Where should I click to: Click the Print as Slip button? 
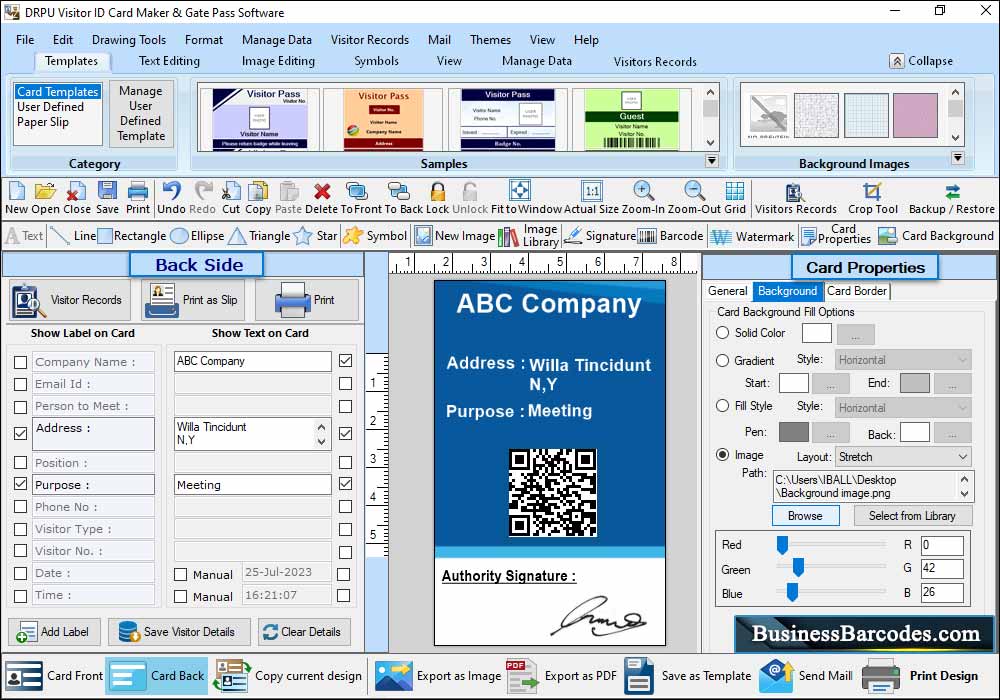point(195,300)
